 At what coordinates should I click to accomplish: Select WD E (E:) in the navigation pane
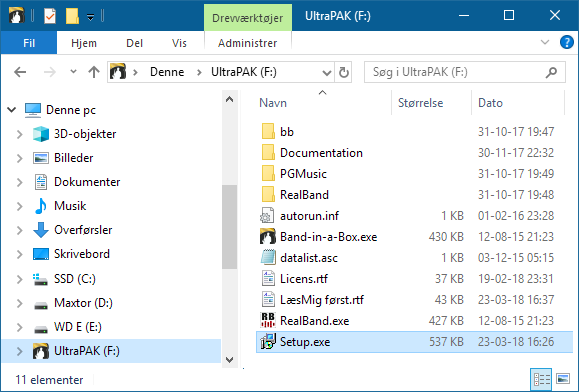click(78, 327)
